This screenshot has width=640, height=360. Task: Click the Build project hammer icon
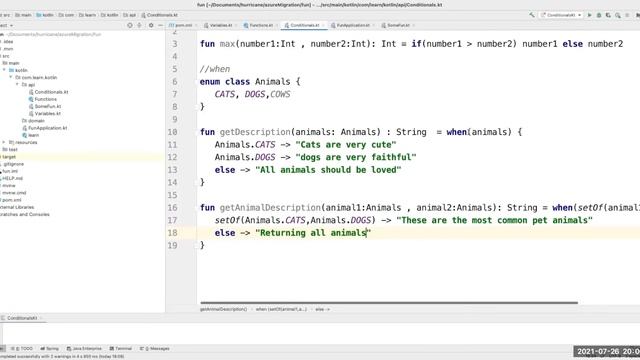tap(532, 15)
